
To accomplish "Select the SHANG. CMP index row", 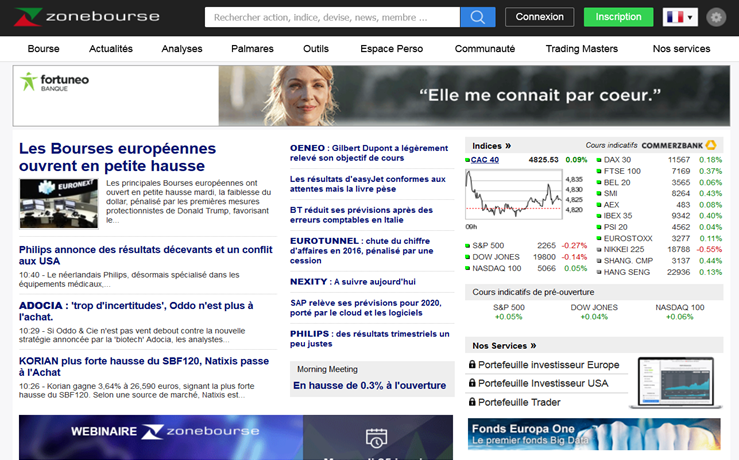I will pos(659,261).
